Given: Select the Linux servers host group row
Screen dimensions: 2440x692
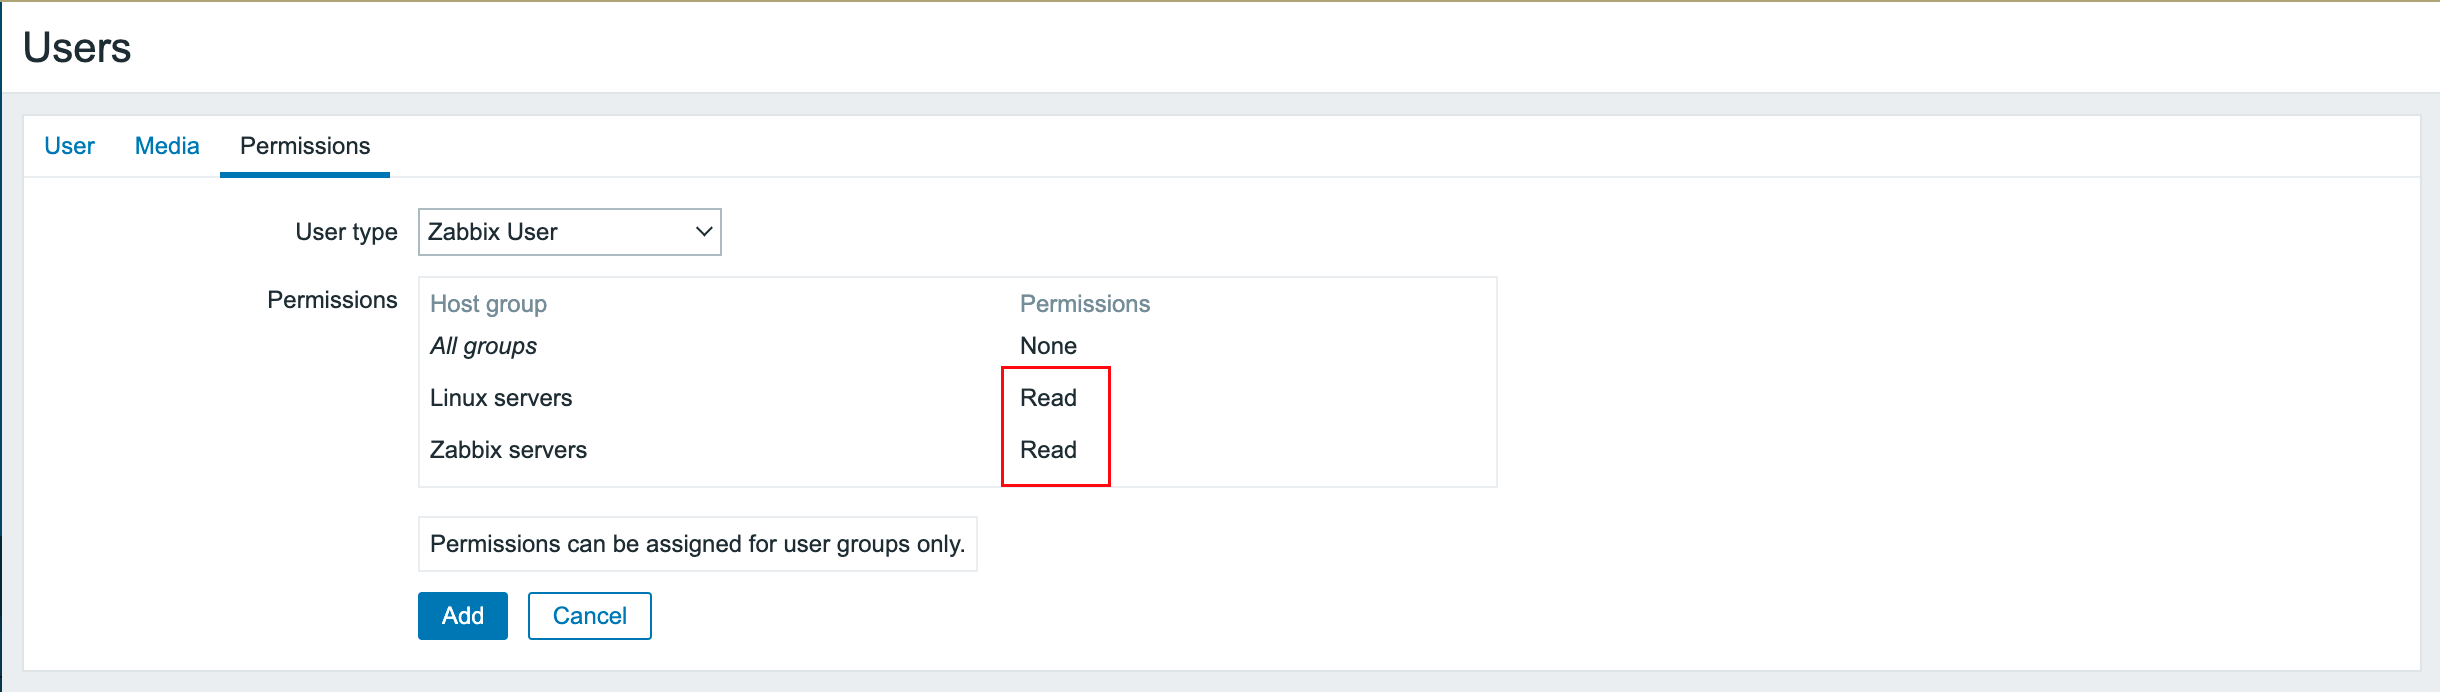Looking at the screenshot, I should point(501,398).
